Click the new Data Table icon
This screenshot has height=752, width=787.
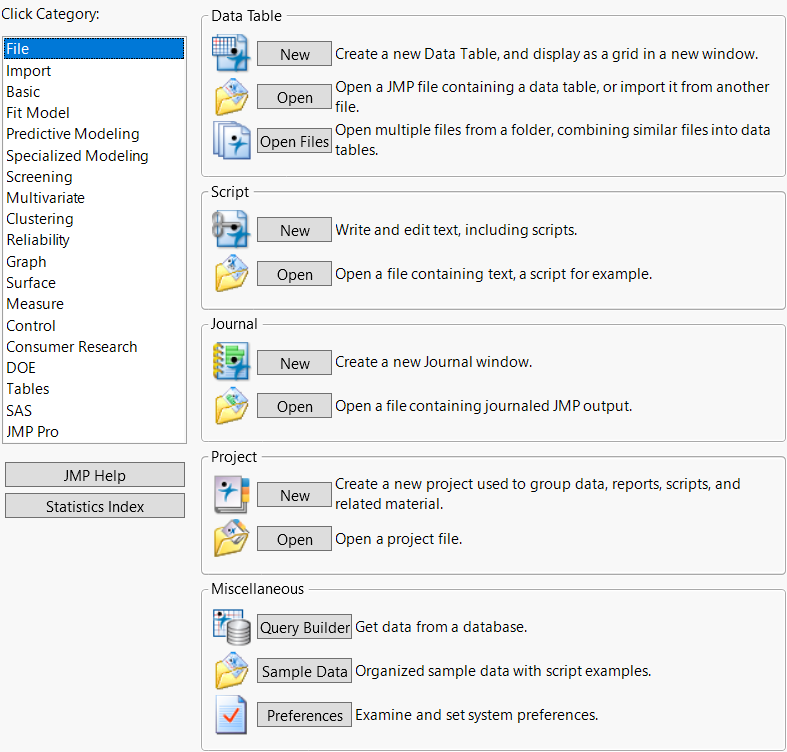231,53
